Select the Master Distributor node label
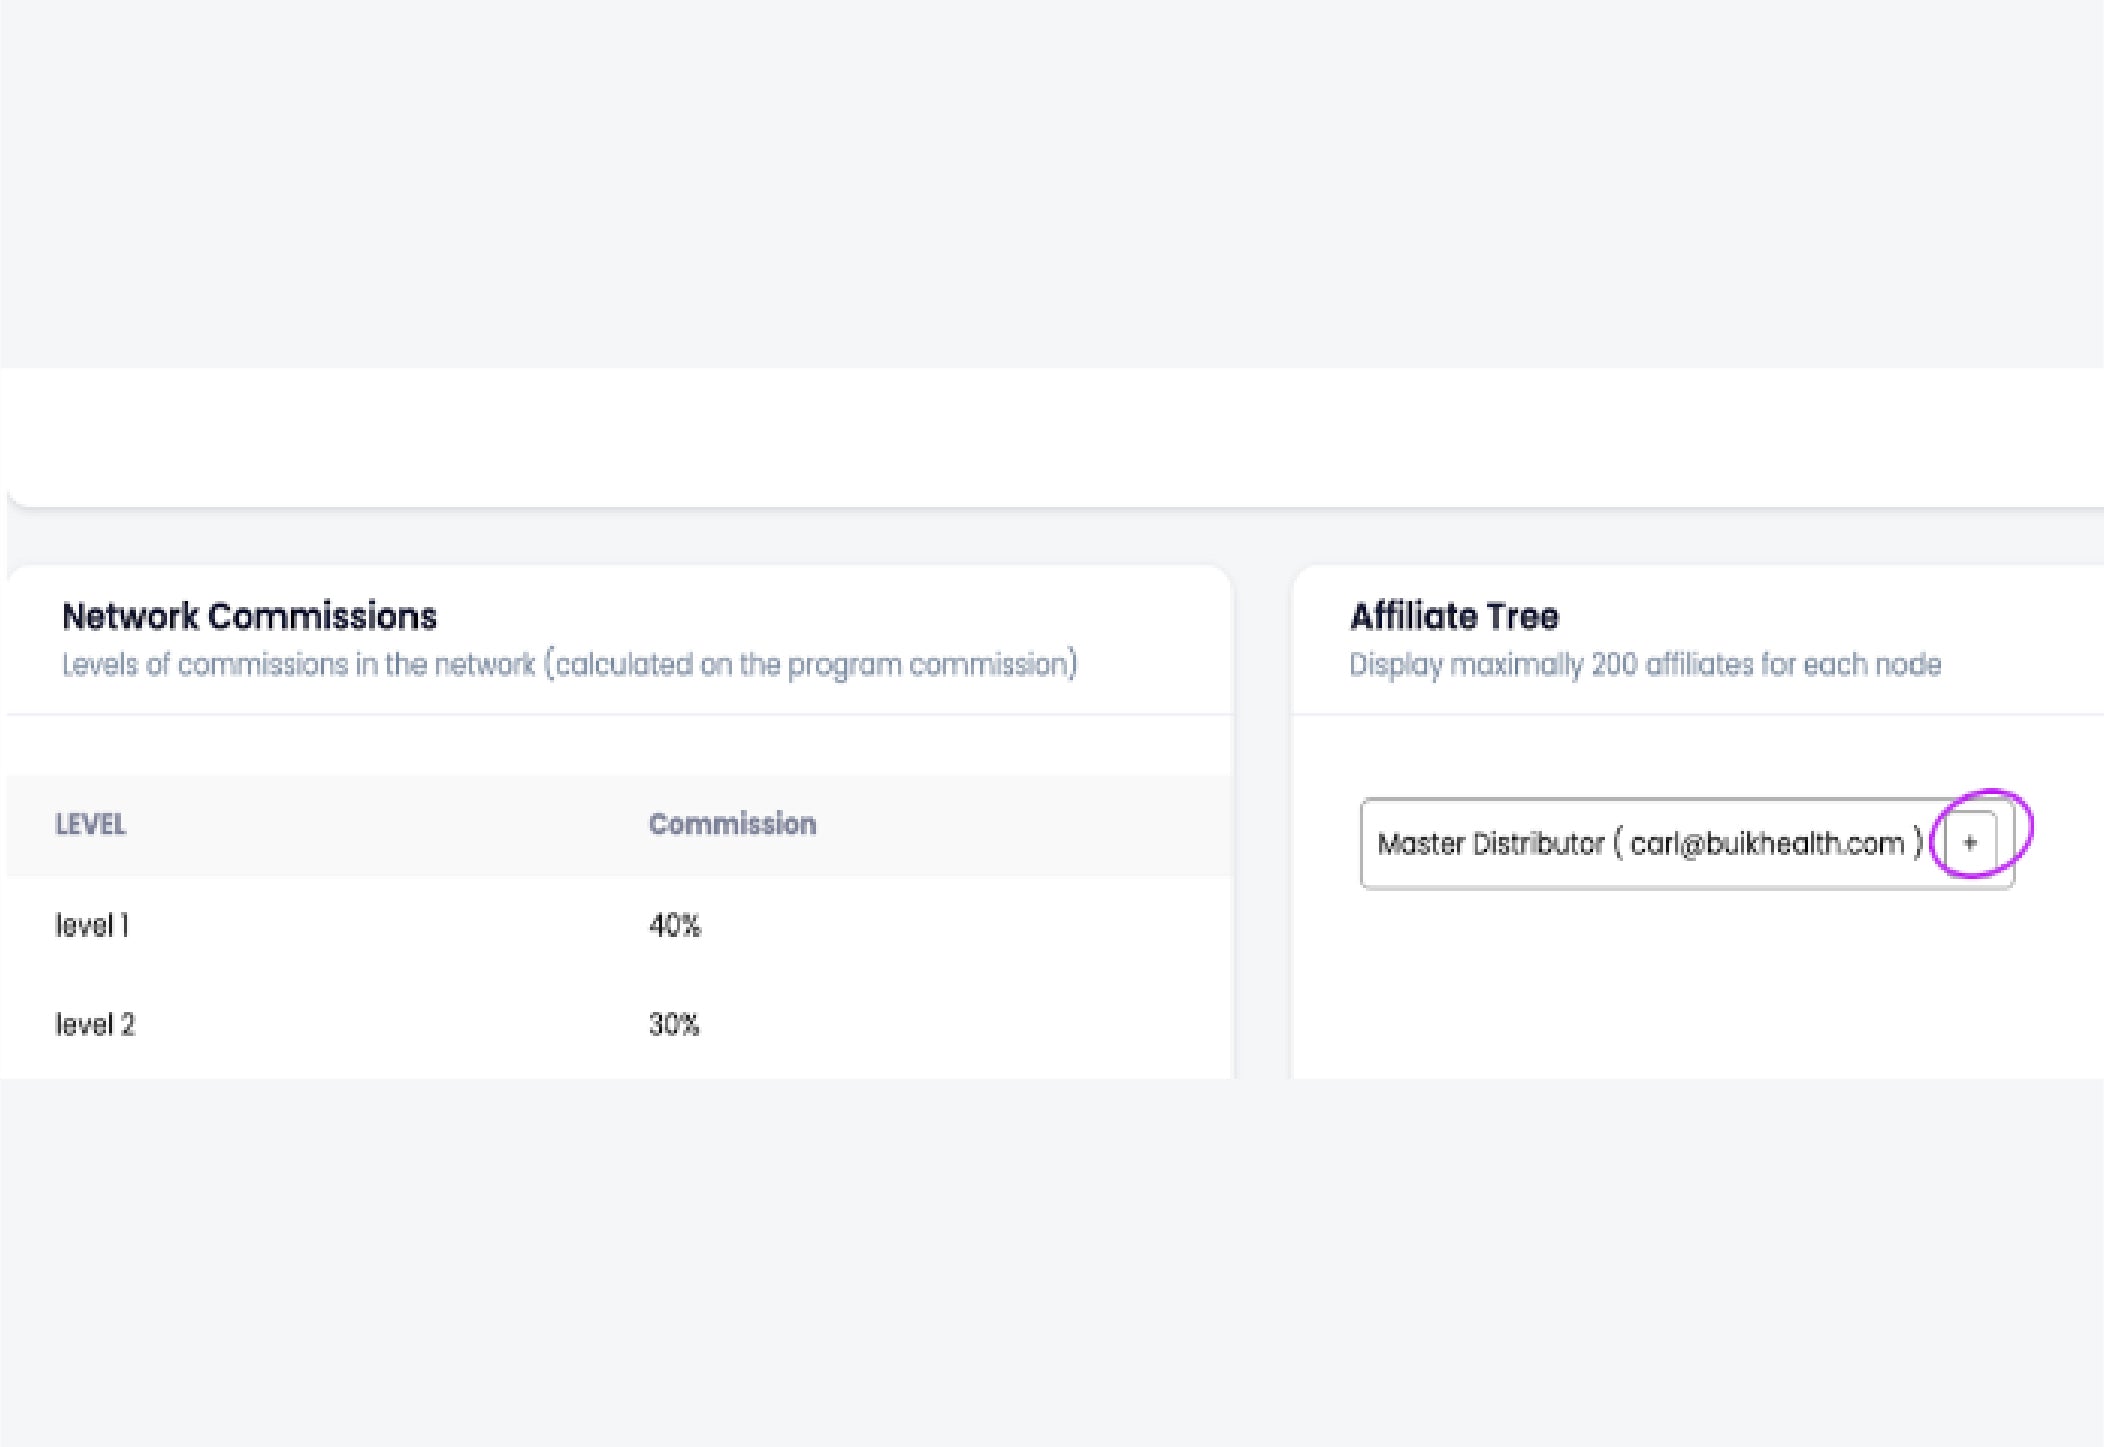 pos(1490,844)
